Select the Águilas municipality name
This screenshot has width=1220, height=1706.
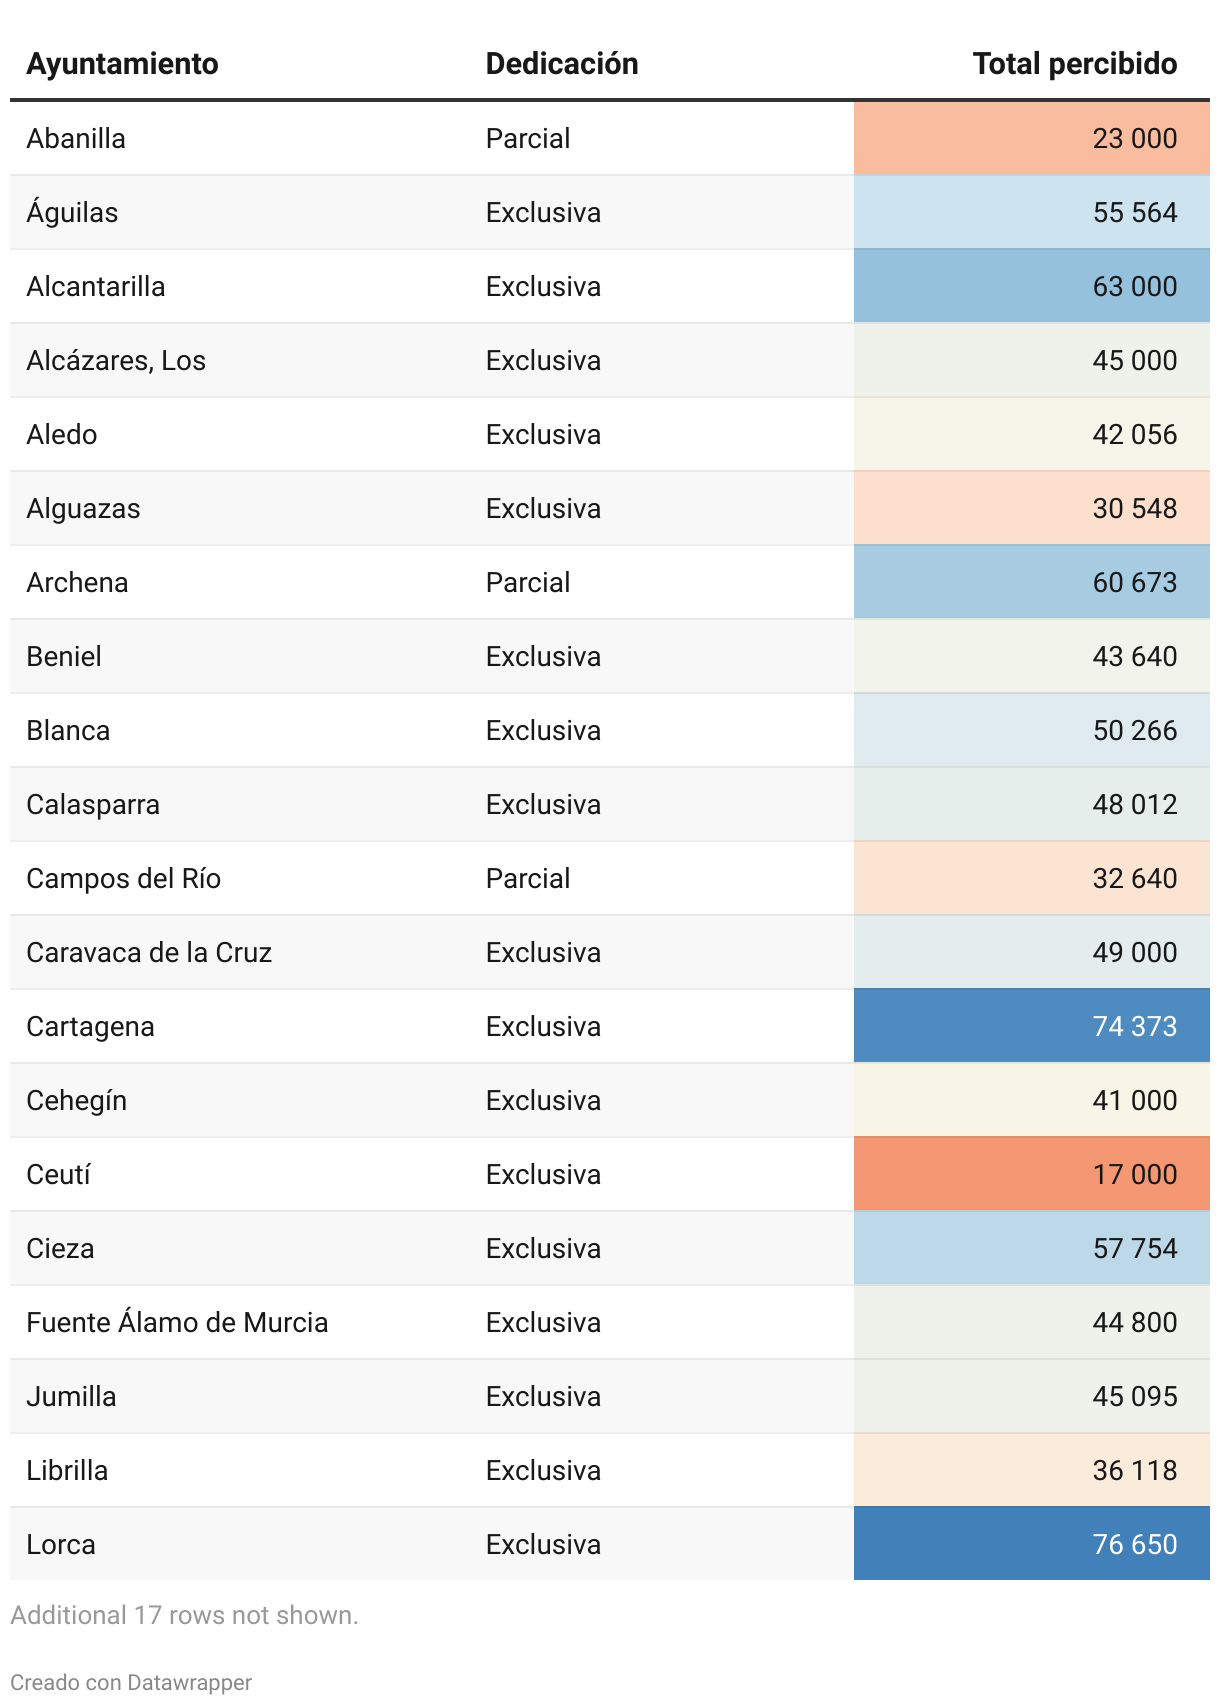pyautogui.click(x=72, y=212)
